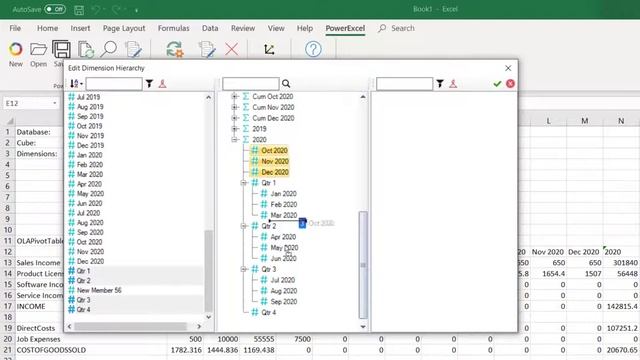Expand the Cum Dec 2020 node
The width and height of the screenshot is (640, 360).
point(235,118)
